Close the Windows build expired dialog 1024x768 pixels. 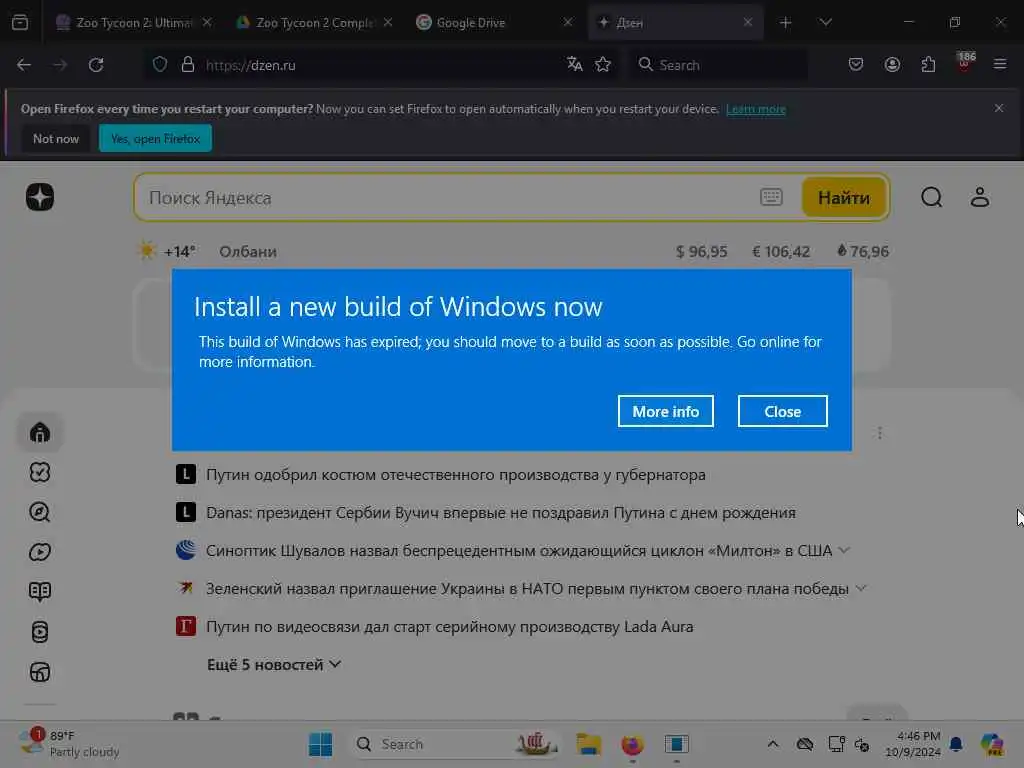[782, 411]
